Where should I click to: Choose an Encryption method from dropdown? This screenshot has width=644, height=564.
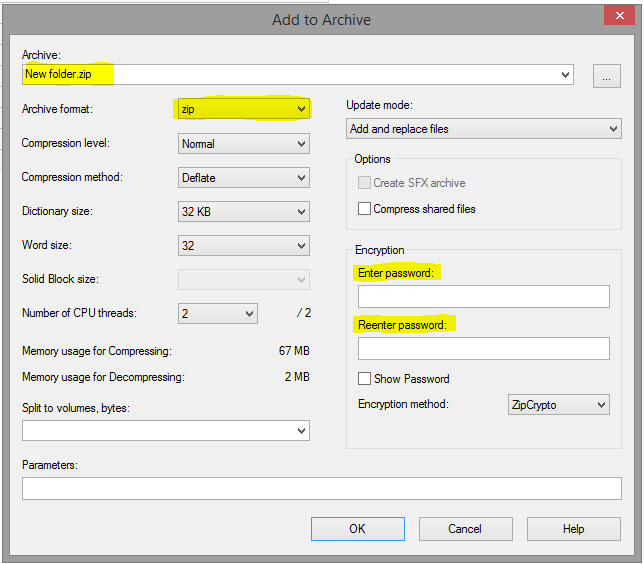click(558, 405)
